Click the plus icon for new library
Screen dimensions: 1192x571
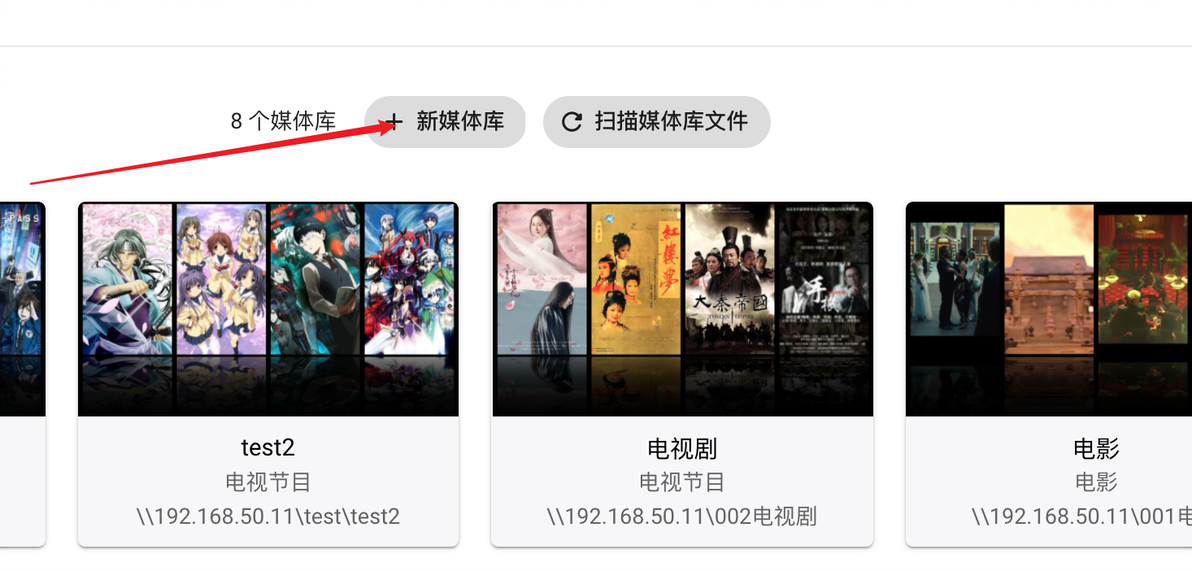(x=393, y=122)
